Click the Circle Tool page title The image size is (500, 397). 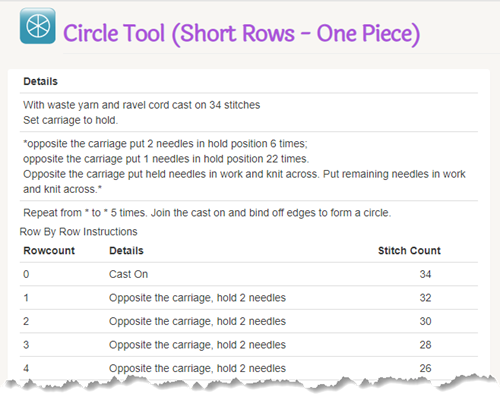tap(241, 34)
